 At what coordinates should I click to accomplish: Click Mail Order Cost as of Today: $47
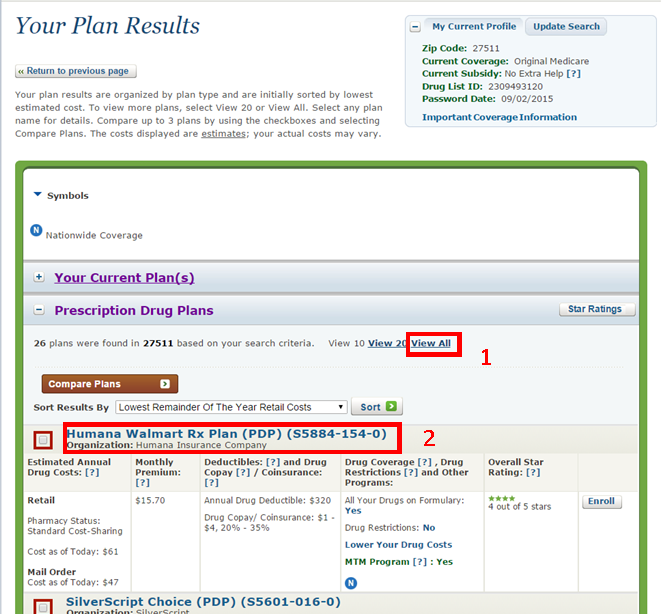73,582
